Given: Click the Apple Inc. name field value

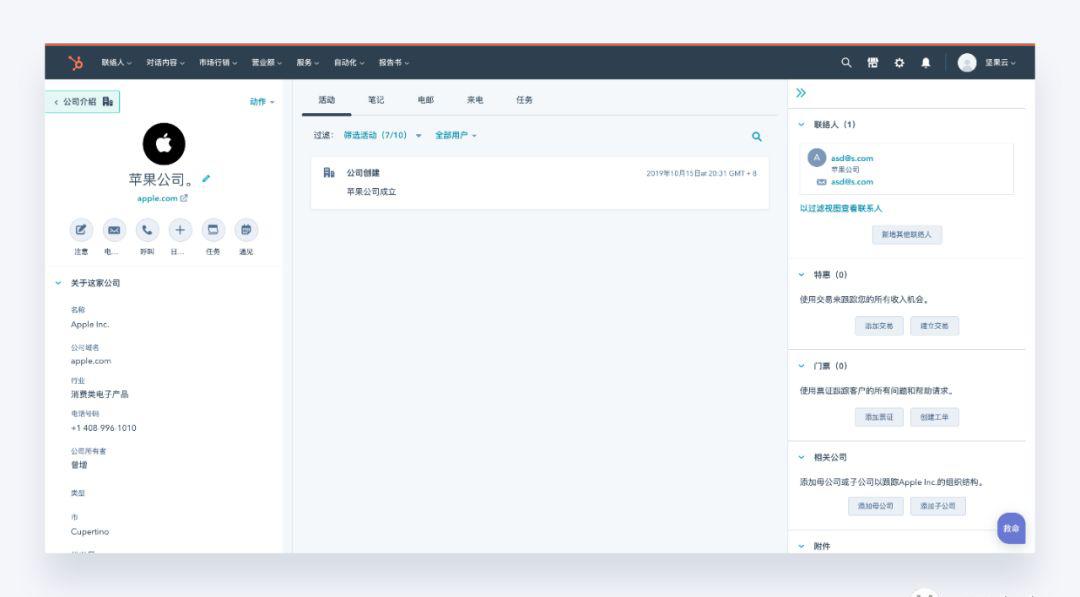Looking at the screenshot, I should tap(90, 324).
